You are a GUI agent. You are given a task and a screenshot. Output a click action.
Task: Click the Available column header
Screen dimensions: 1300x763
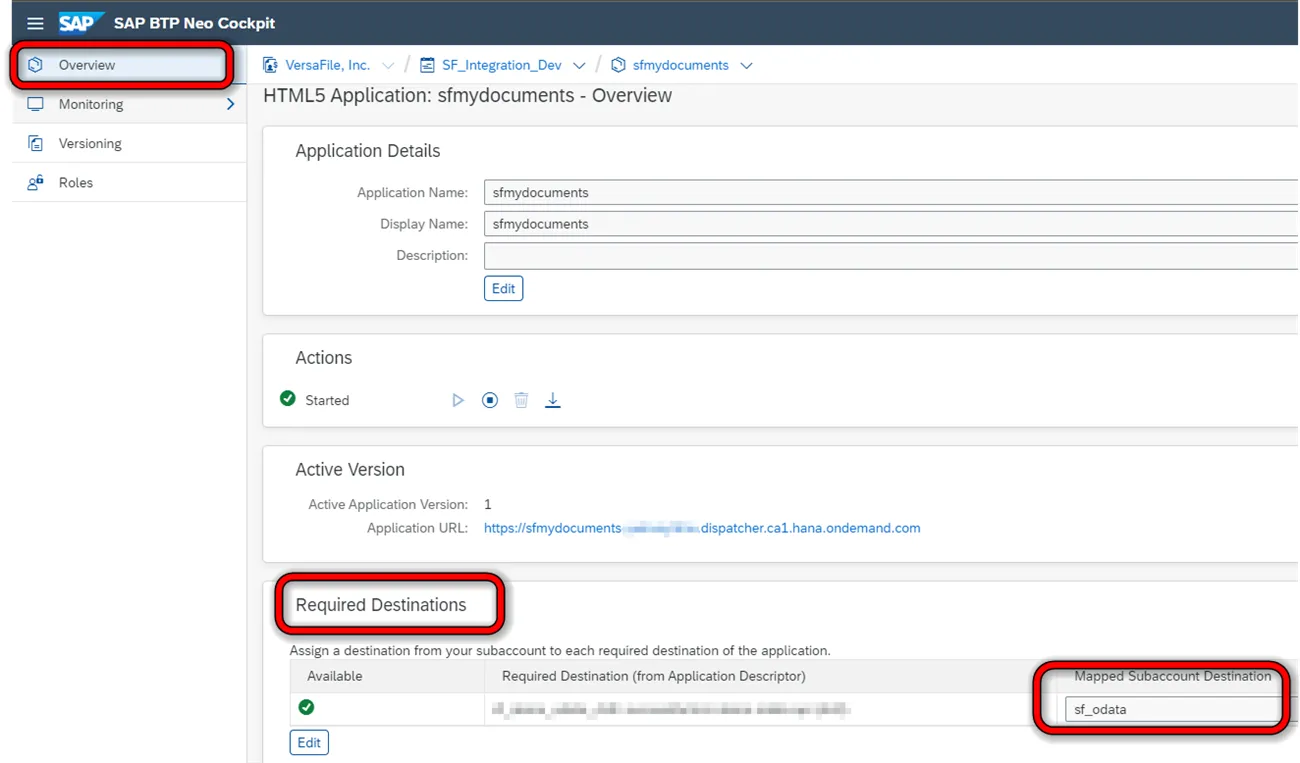335,676
